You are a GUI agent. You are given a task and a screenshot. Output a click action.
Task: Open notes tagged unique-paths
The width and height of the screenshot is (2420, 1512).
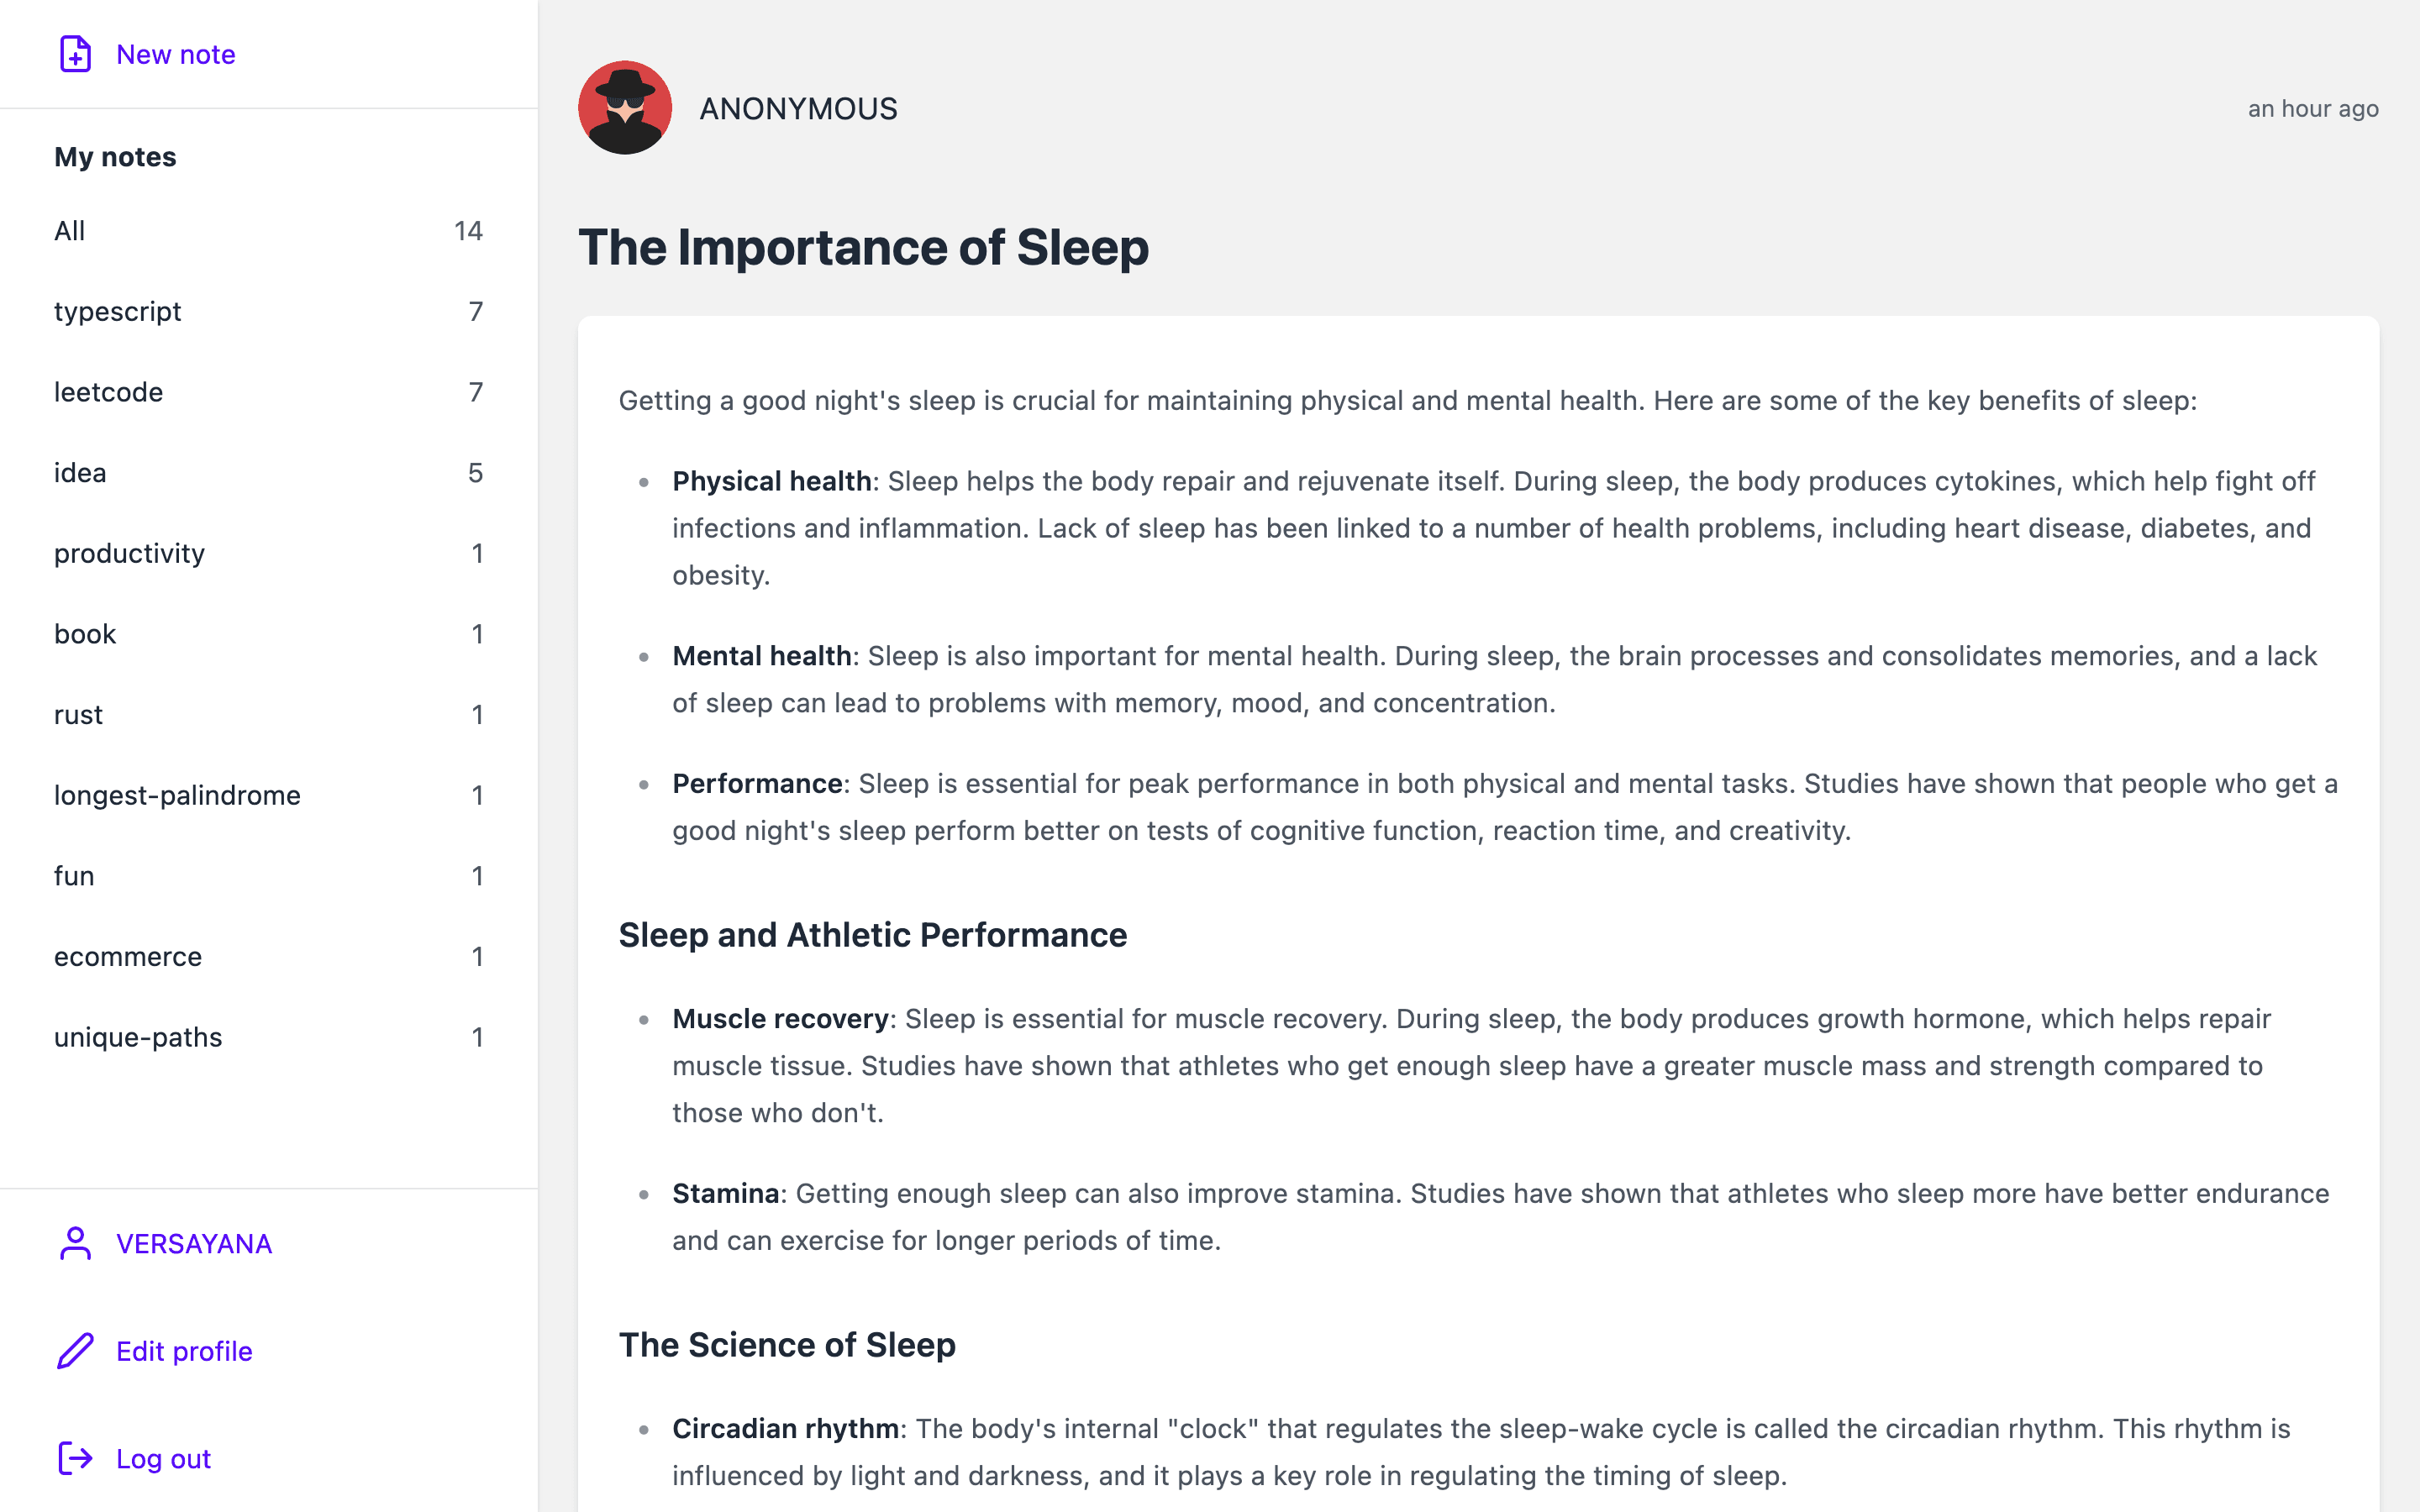[138, 1037]
